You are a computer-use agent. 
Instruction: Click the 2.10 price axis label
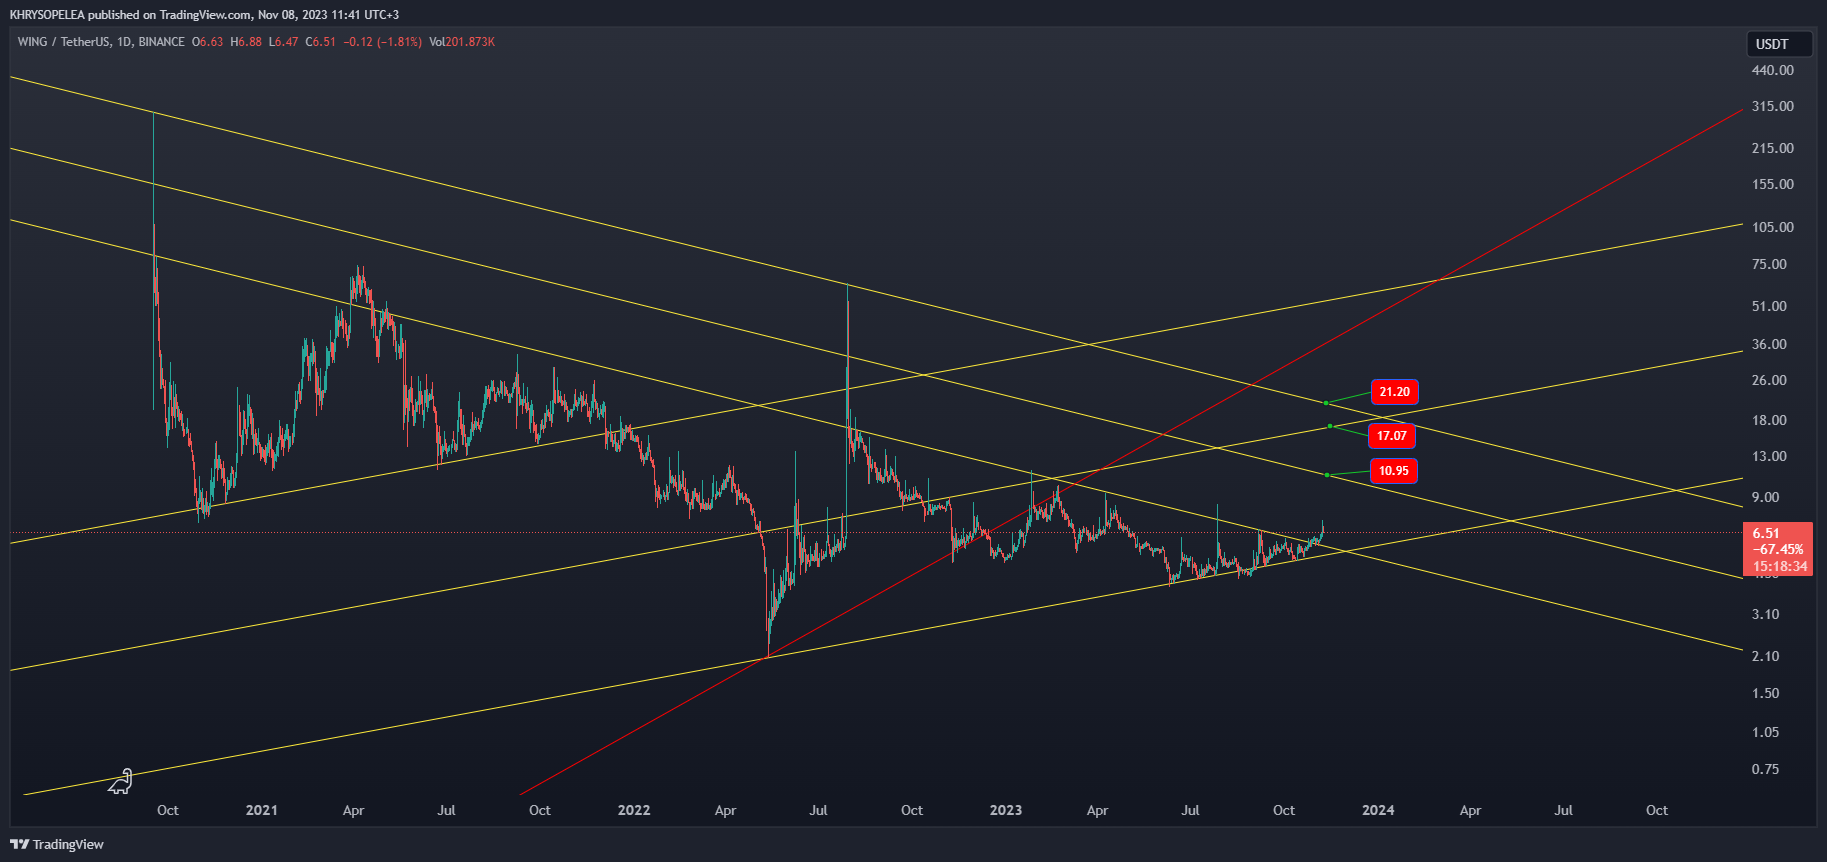[x=1765, y=656]
